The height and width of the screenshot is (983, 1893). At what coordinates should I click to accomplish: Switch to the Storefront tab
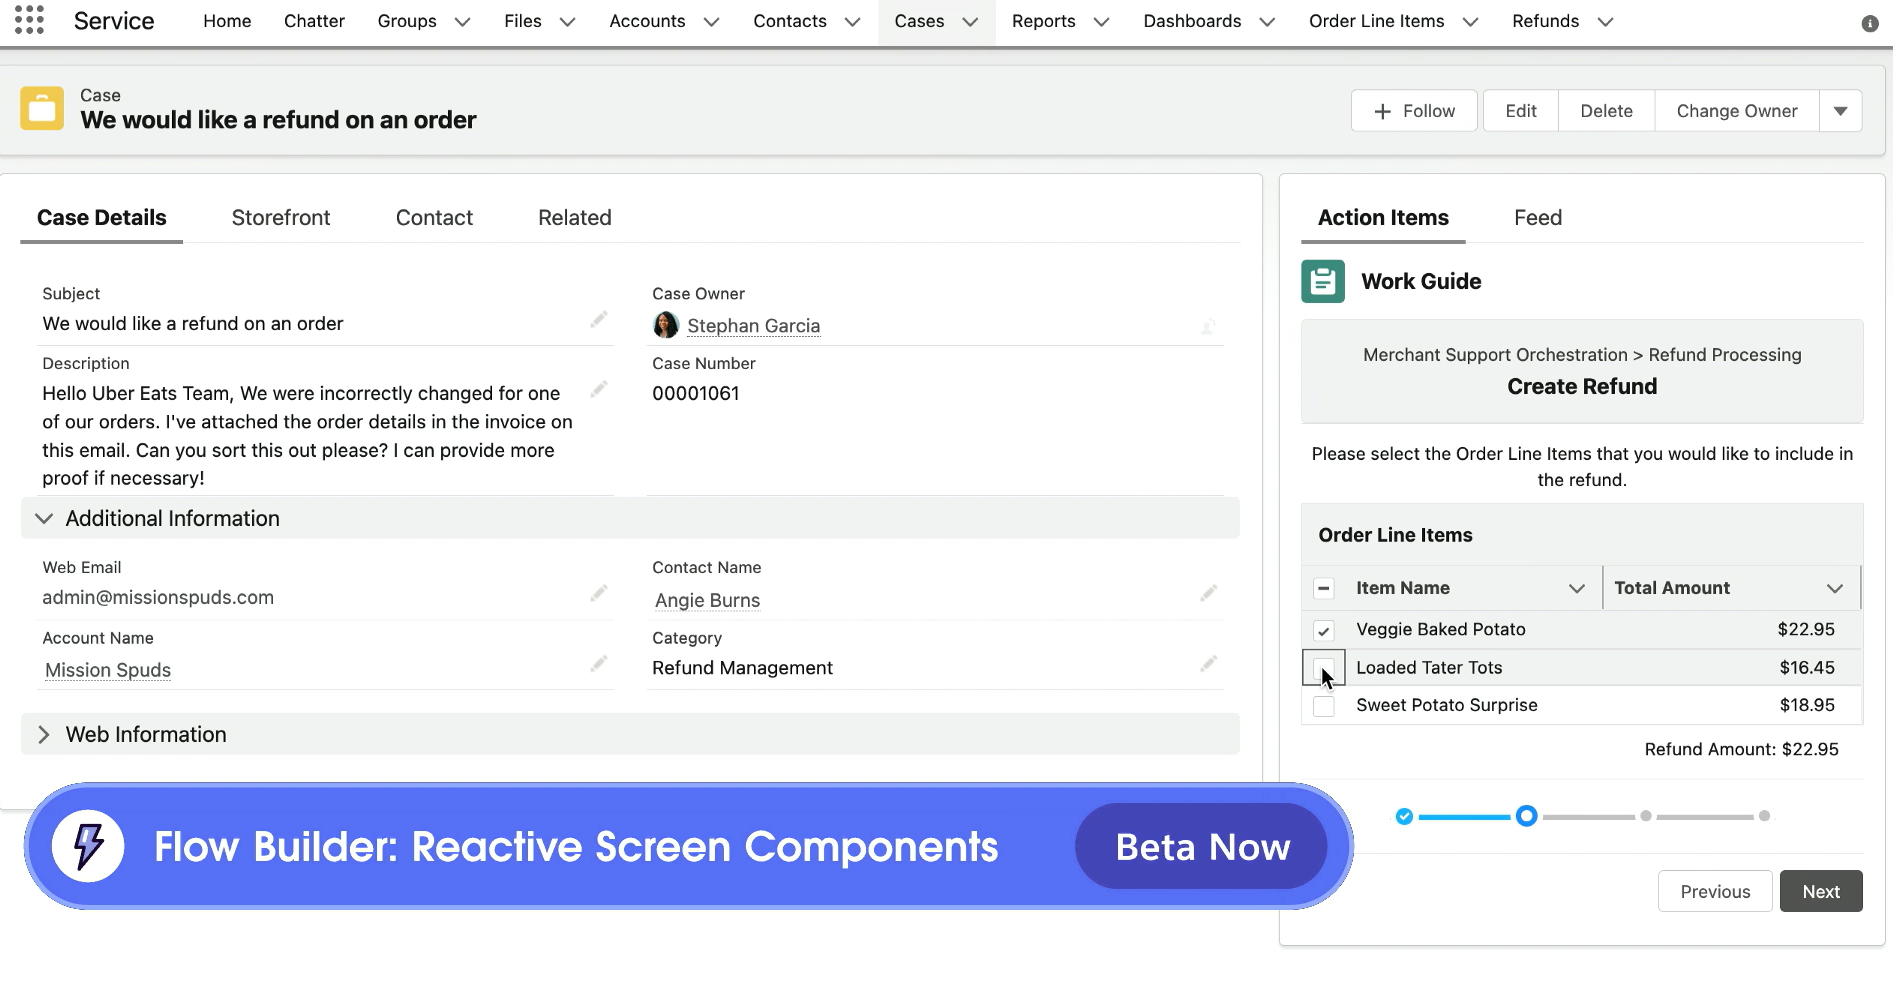(281, 217)
